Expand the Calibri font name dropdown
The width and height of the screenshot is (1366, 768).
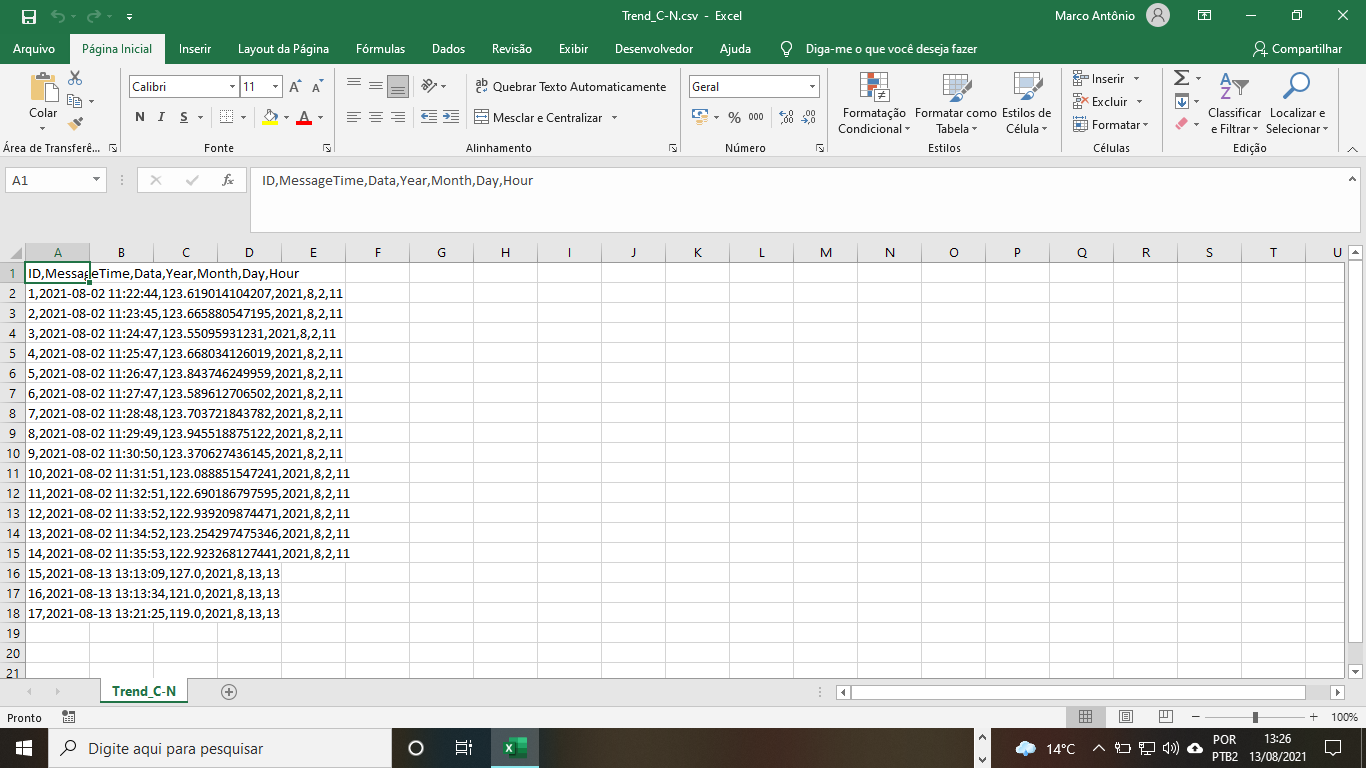pyautogui.click(x=232, y=87)
